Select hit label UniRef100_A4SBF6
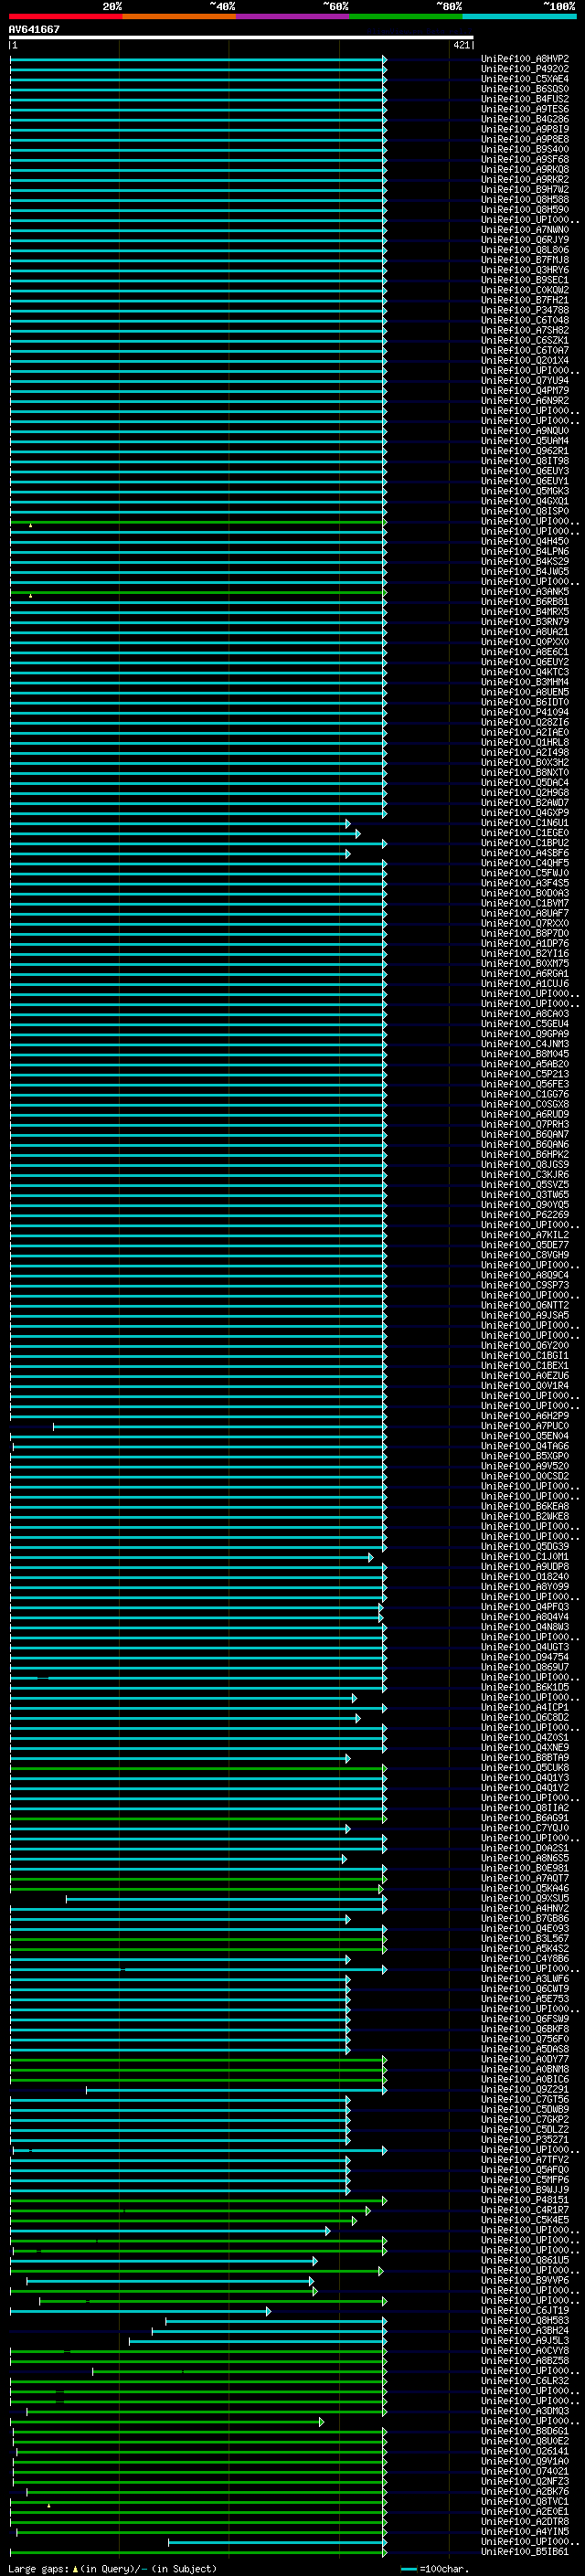Screen dimensions: 585x2576 point(525,853)
